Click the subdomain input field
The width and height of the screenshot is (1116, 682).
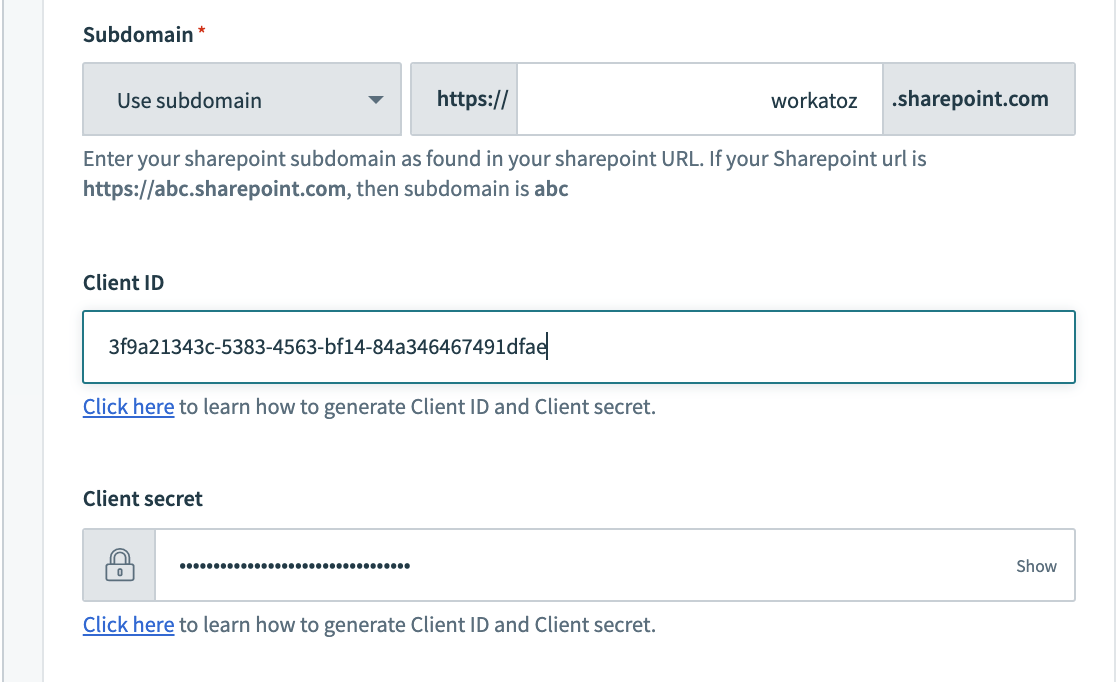698,100
